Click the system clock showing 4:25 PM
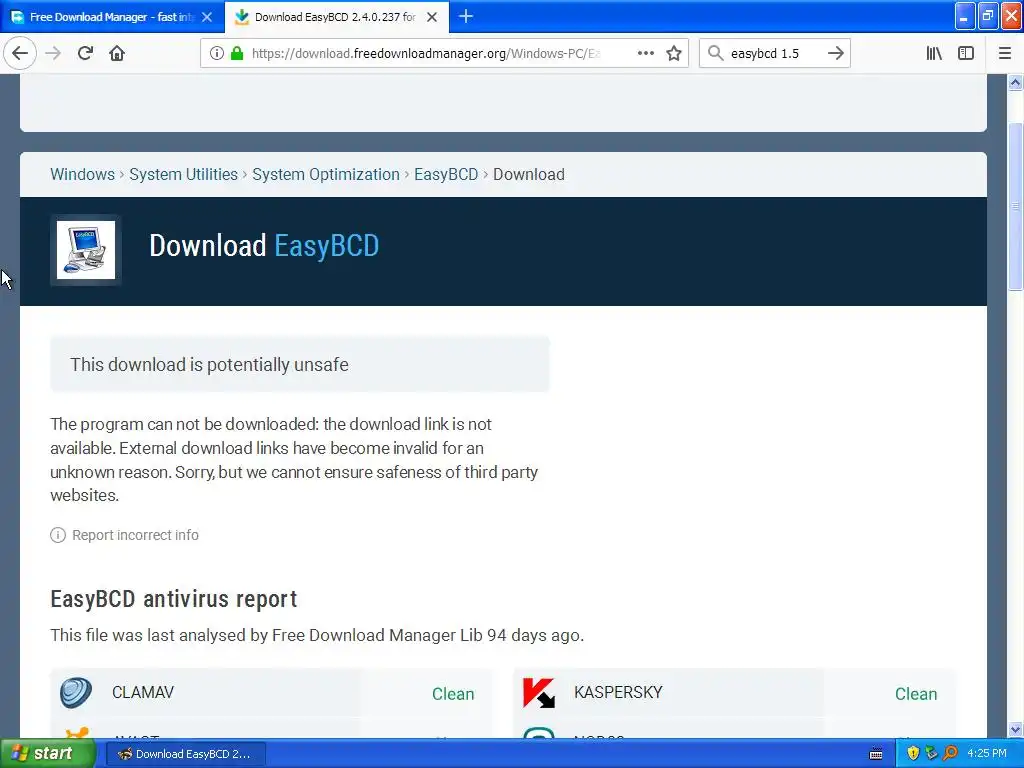Viewport: 1024px width, 768px height. click(987, 754)
